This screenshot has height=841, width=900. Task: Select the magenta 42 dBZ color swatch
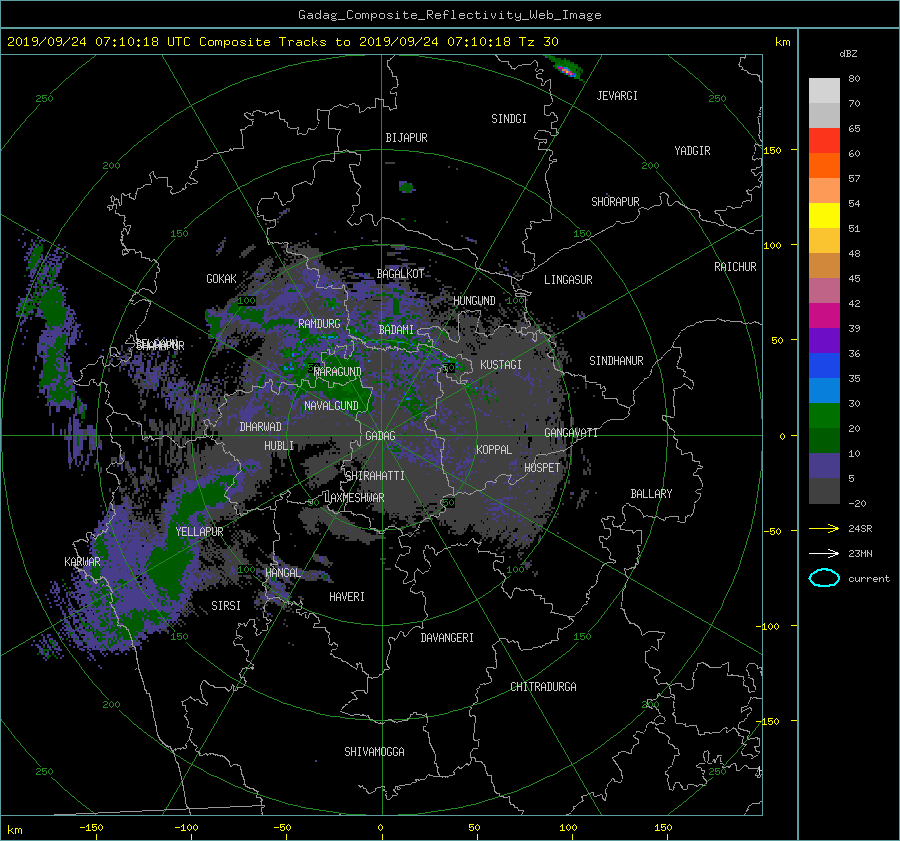click(x=824, y=316)
